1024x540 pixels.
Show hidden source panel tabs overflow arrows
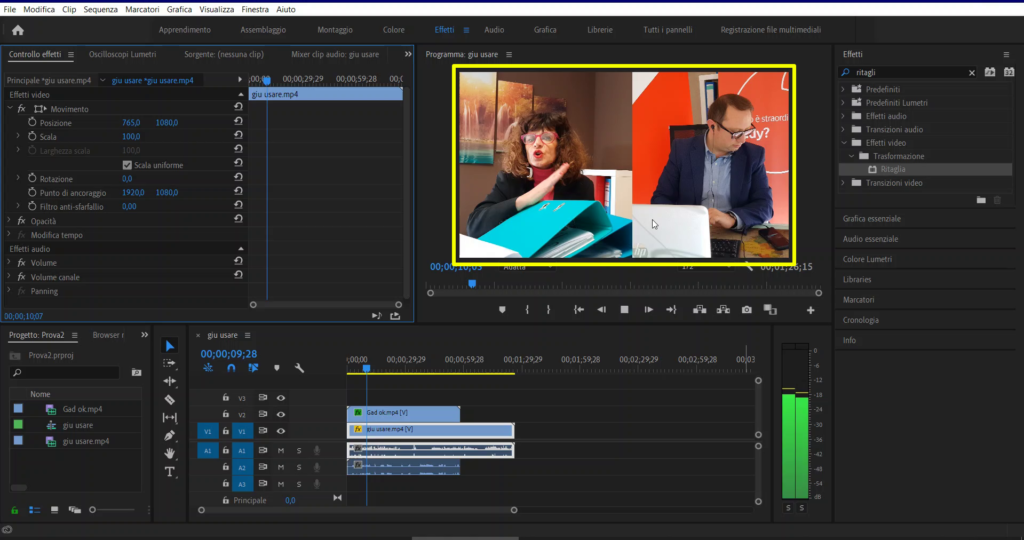pos(408,54)
